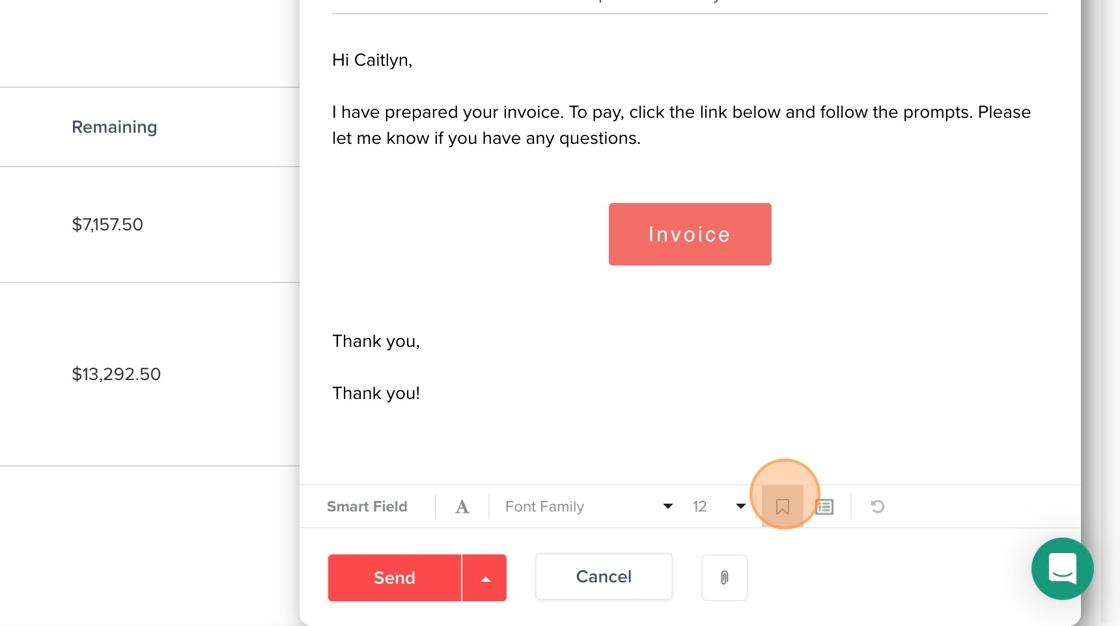Insert a Smart Field
This screenshot has width=1120, height=626.
(x=367, y=507)
